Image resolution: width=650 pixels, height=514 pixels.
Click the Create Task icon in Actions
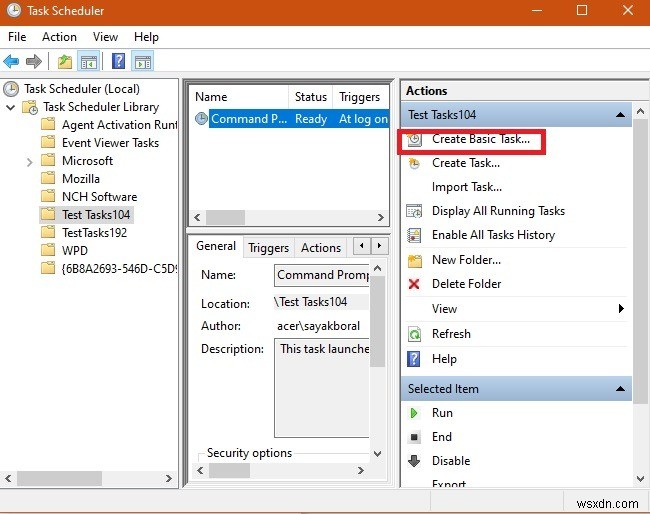tap(414, 163)
